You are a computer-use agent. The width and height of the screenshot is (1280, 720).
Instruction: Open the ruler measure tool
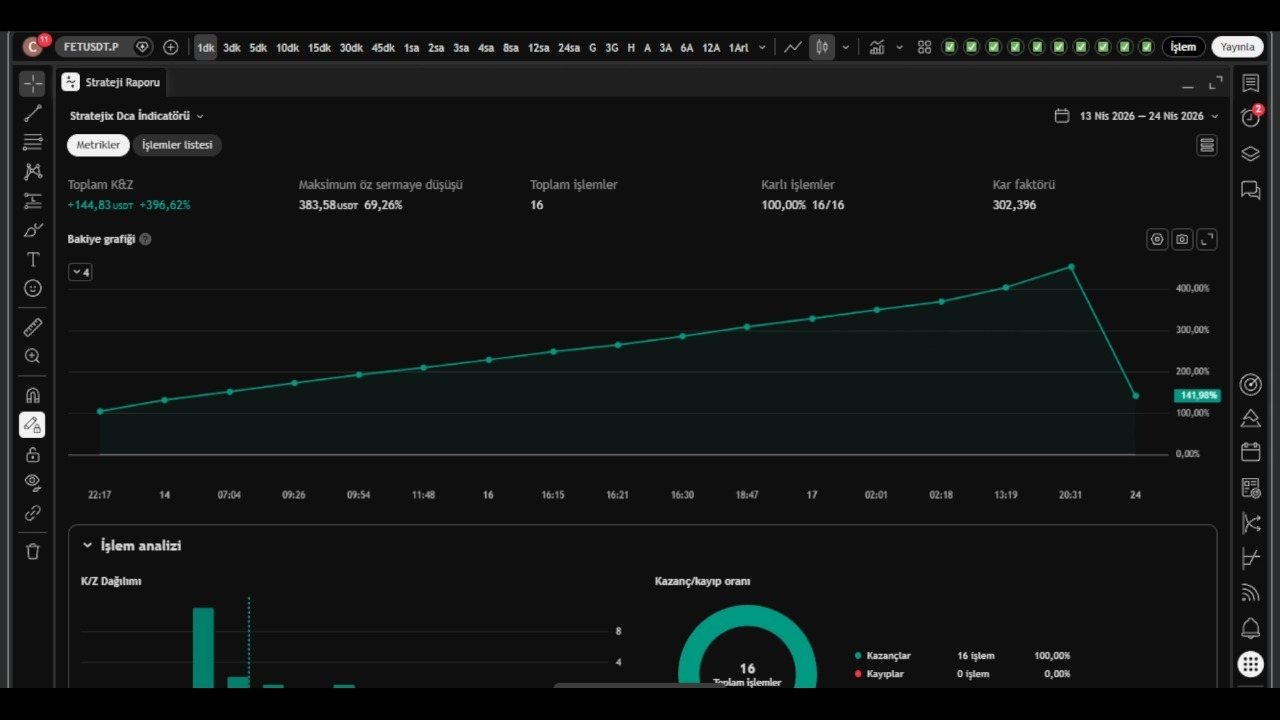click(x=33, y=327)
